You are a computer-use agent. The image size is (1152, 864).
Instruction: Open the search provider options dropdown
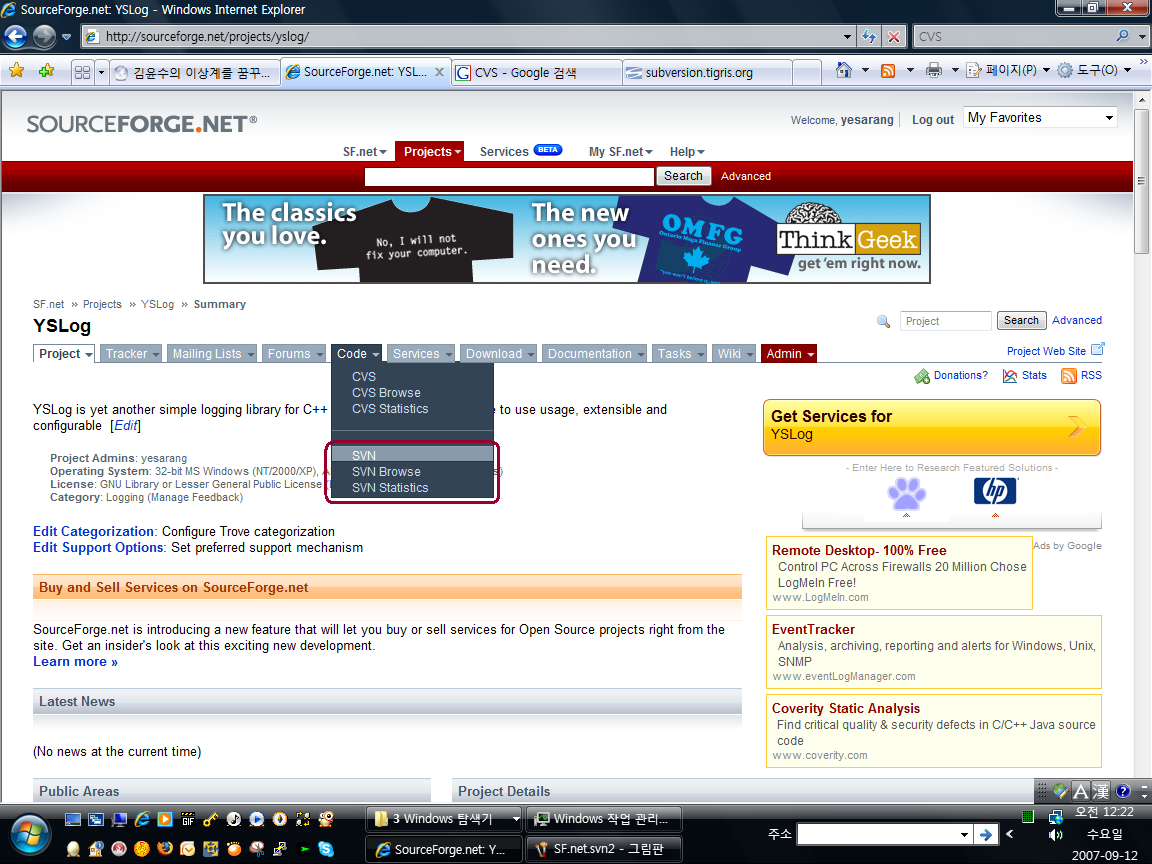1142,36
